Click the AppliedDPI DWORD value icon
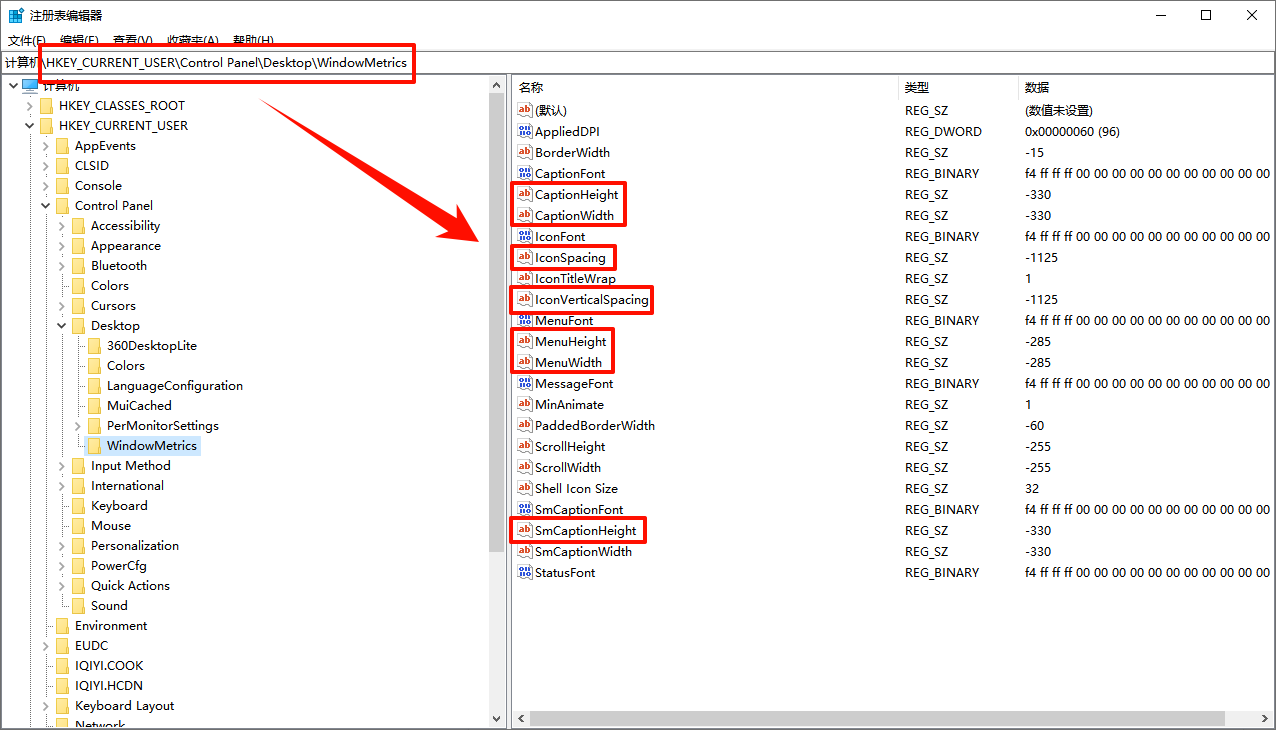Viewport: 1276px width, 730px height. pos(525,132)
